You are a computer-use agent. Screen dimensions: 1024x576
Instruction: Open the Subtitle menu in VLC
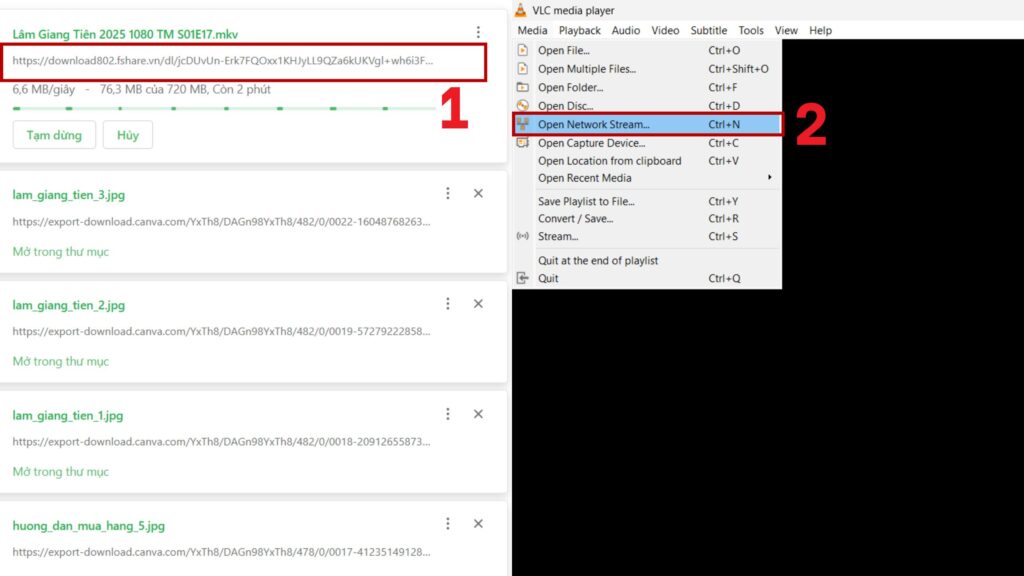pos(709,30)
